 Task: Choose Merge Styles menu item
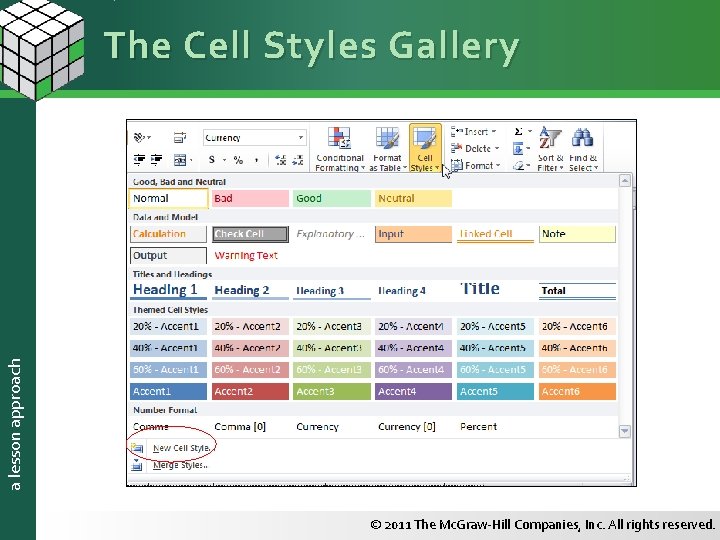(x=180, y=465)
